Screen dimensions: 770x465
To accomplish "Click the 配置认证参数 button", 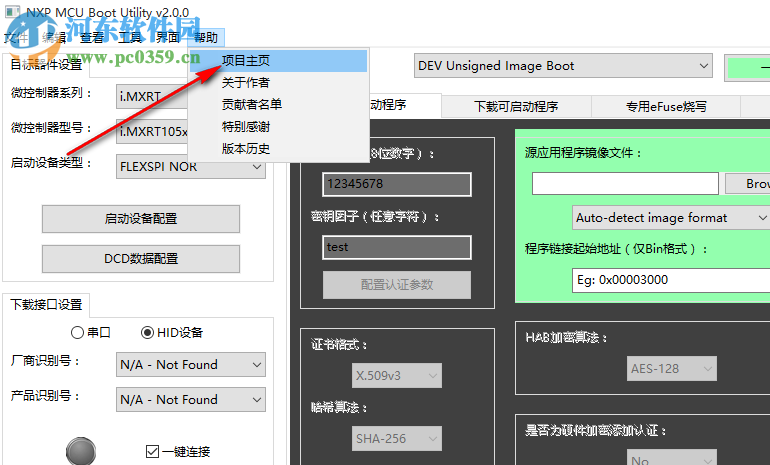I will pos(397,285).
